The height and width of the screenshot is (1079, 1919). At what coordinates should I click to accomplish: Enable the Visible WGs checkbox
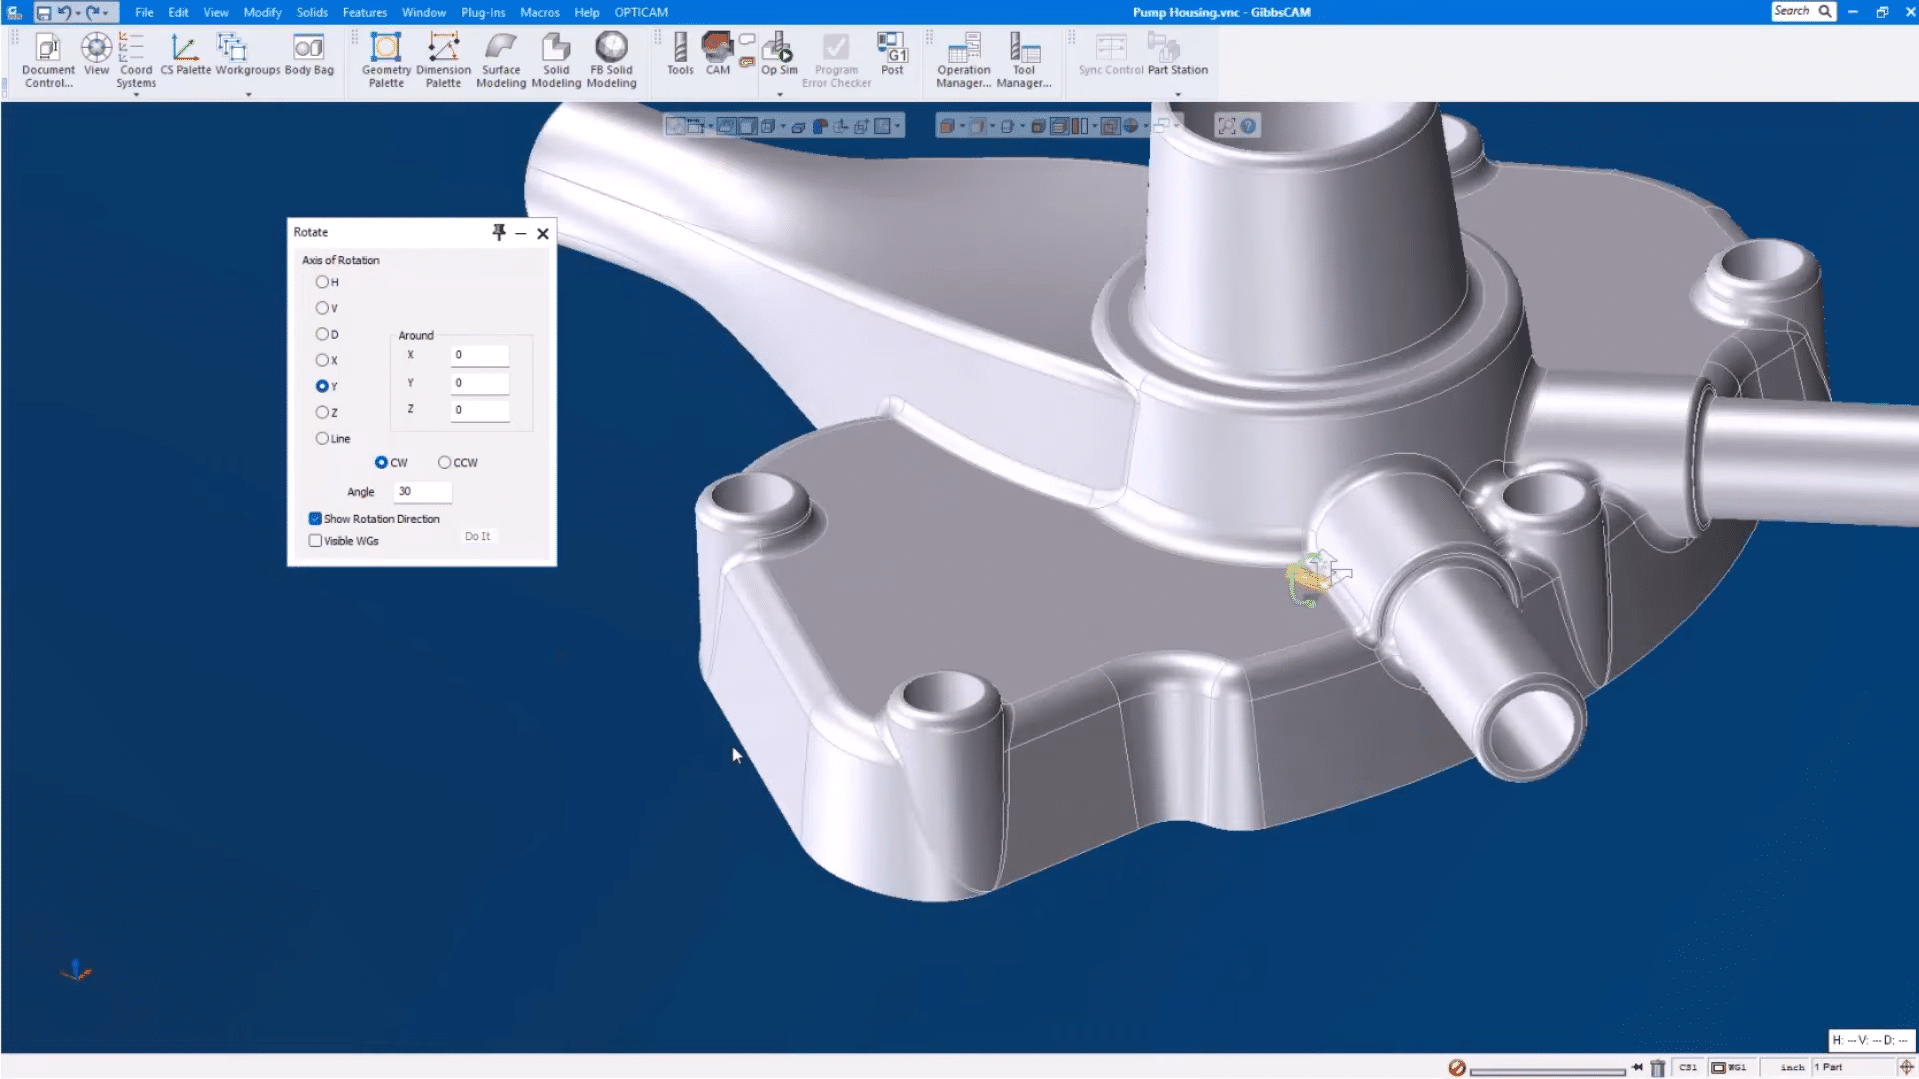pyautogui.click(x=316, y=541)
